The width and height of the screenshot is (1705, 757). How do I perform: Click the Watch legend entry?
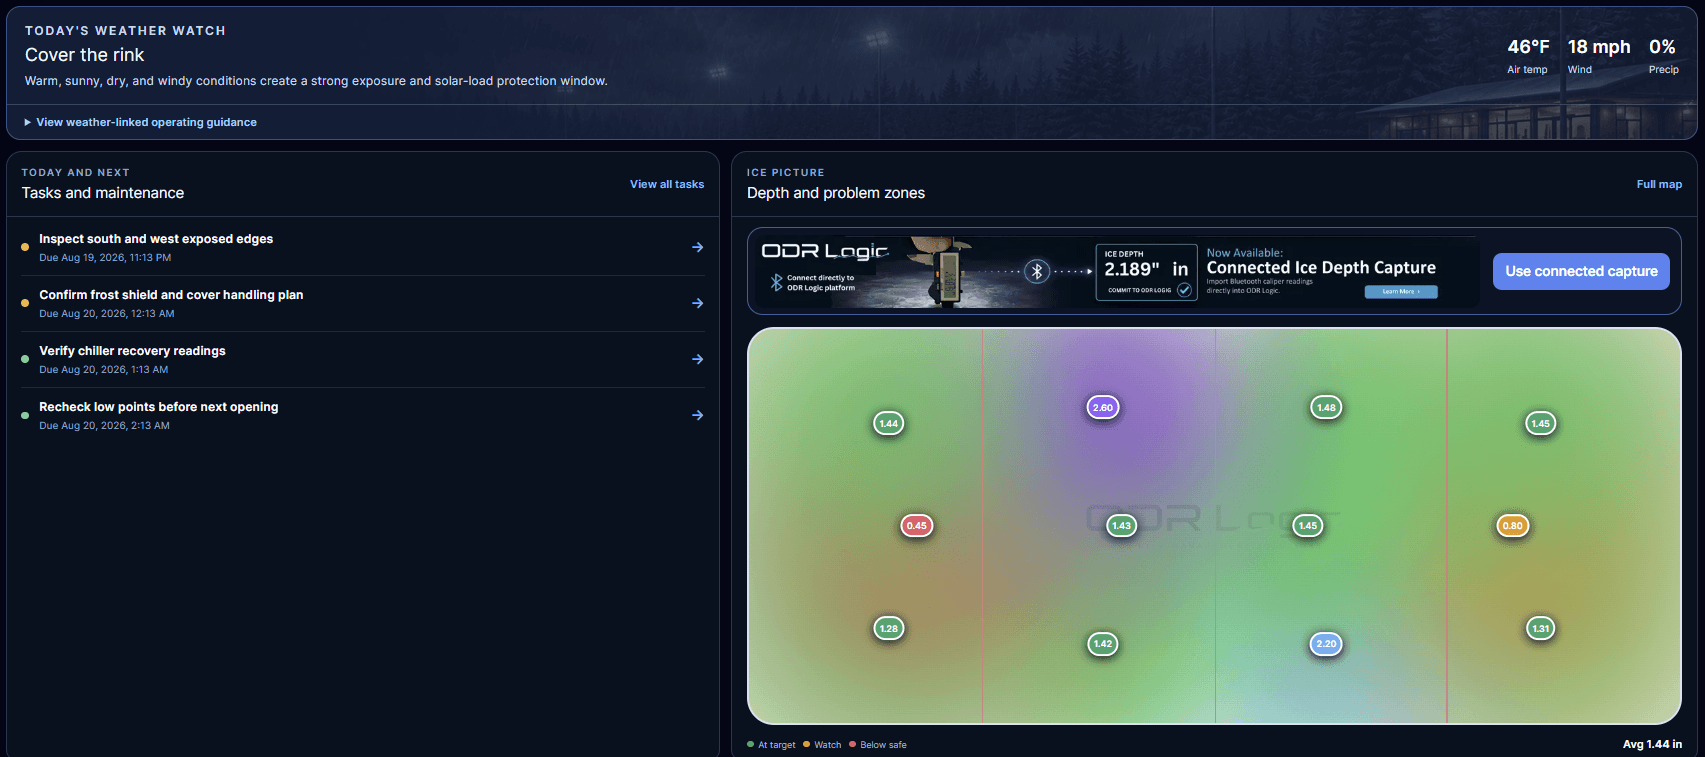(x=822, y=745)
